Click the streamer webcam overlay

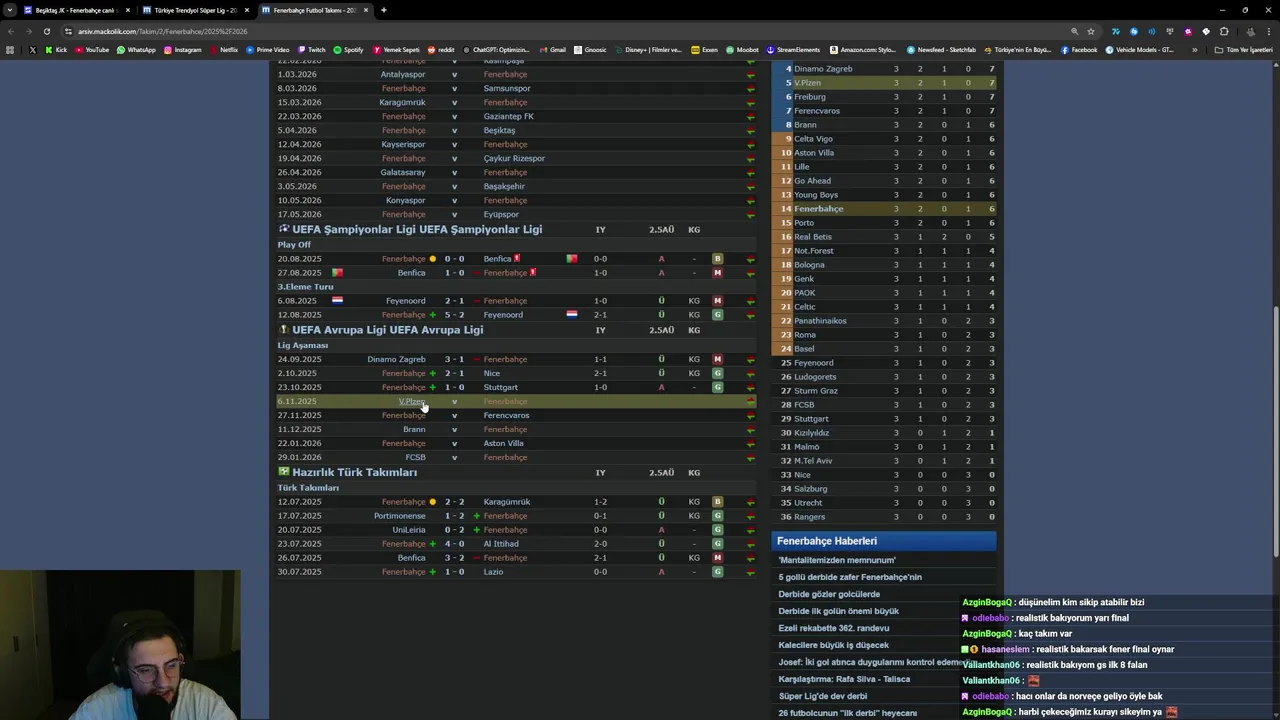(120, 645)
